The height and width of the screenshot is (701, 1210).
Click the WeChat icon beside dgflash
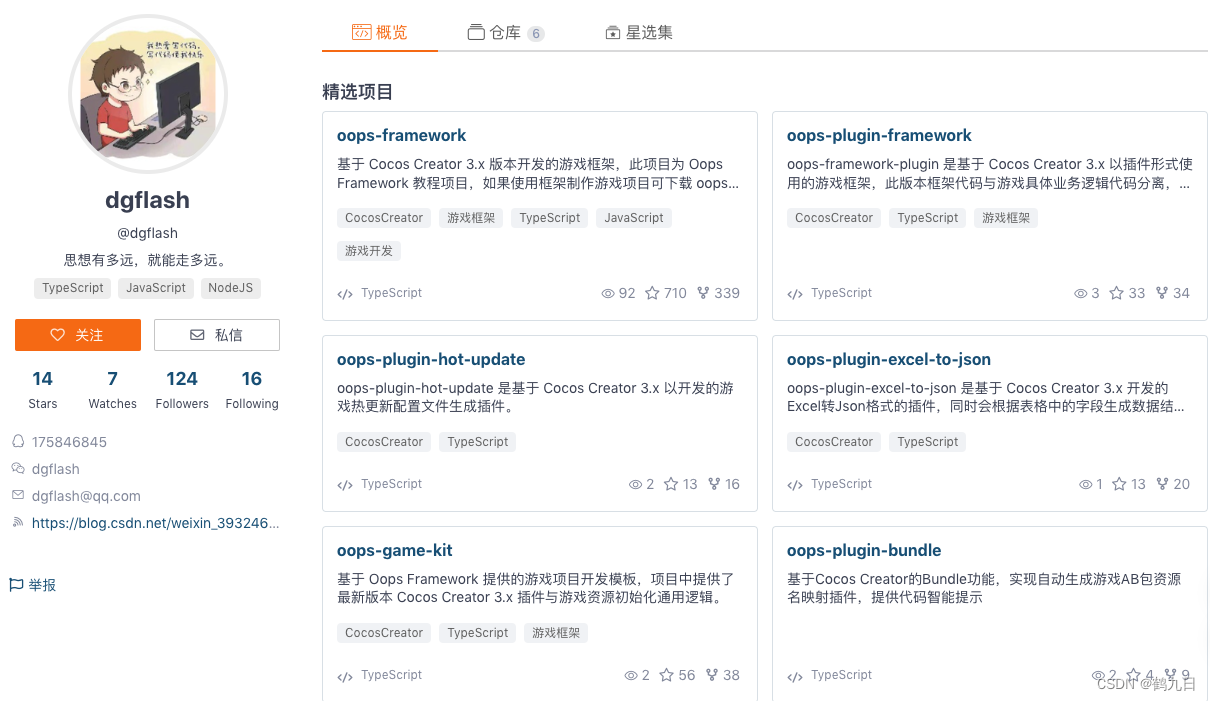click(x=17, y=468)
